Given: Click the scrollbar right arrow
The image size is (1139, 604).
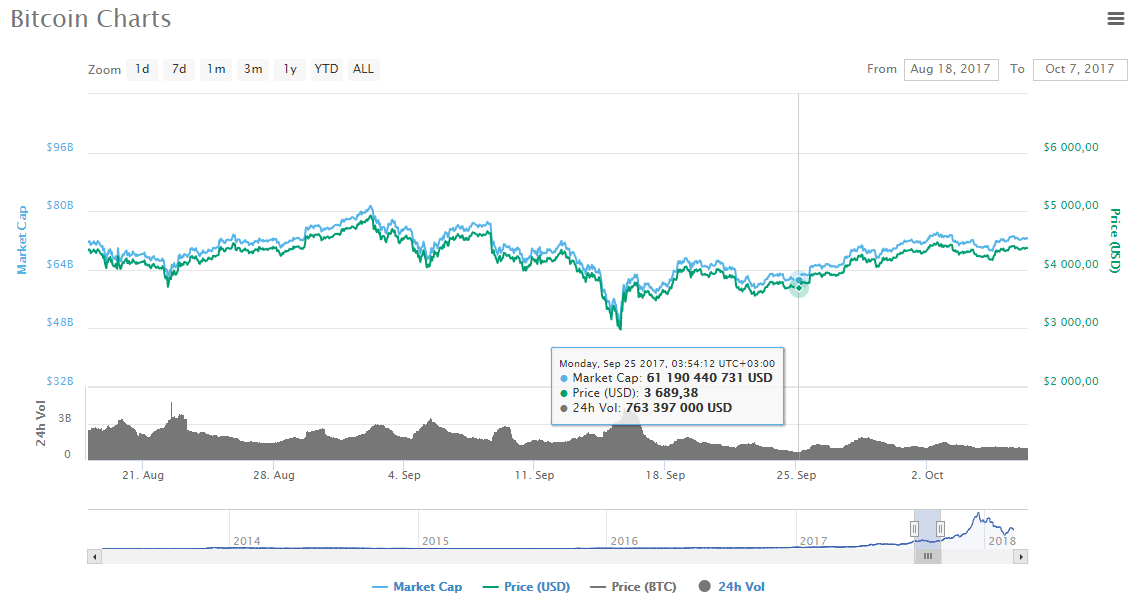Looking at the screenshot, I should click(x=1021, y=557).
